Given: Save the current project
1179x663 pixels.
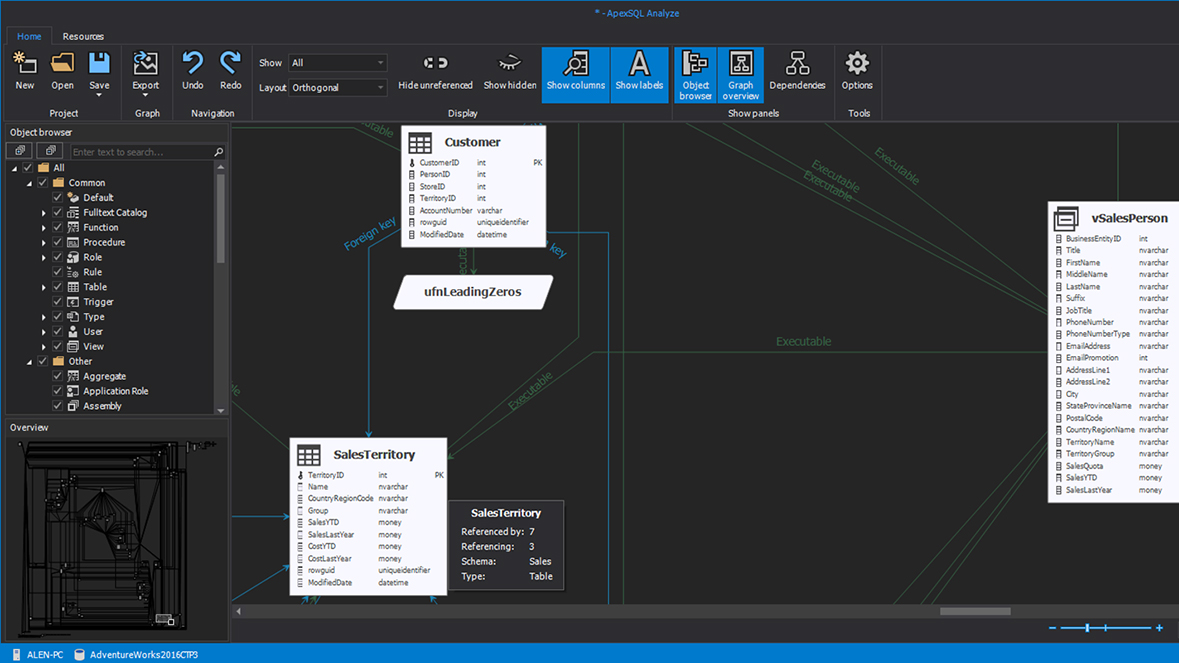Looking at the screenshot, I should point(99,73).
